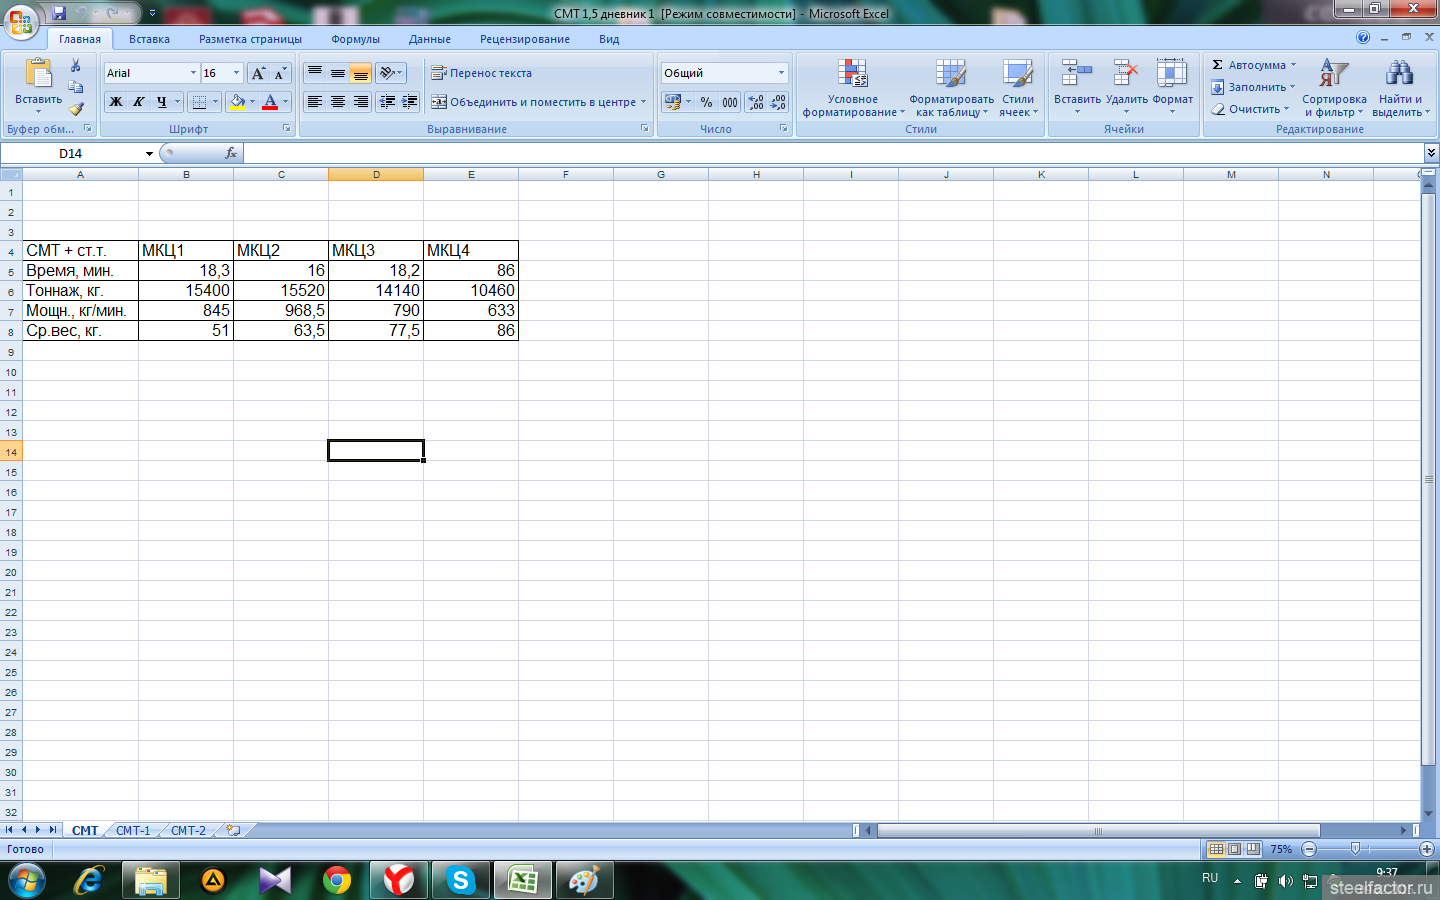Toggle Wrap Text (Перенос текста)
This screenshot has width=1440, height=900.
pos(481,73)
